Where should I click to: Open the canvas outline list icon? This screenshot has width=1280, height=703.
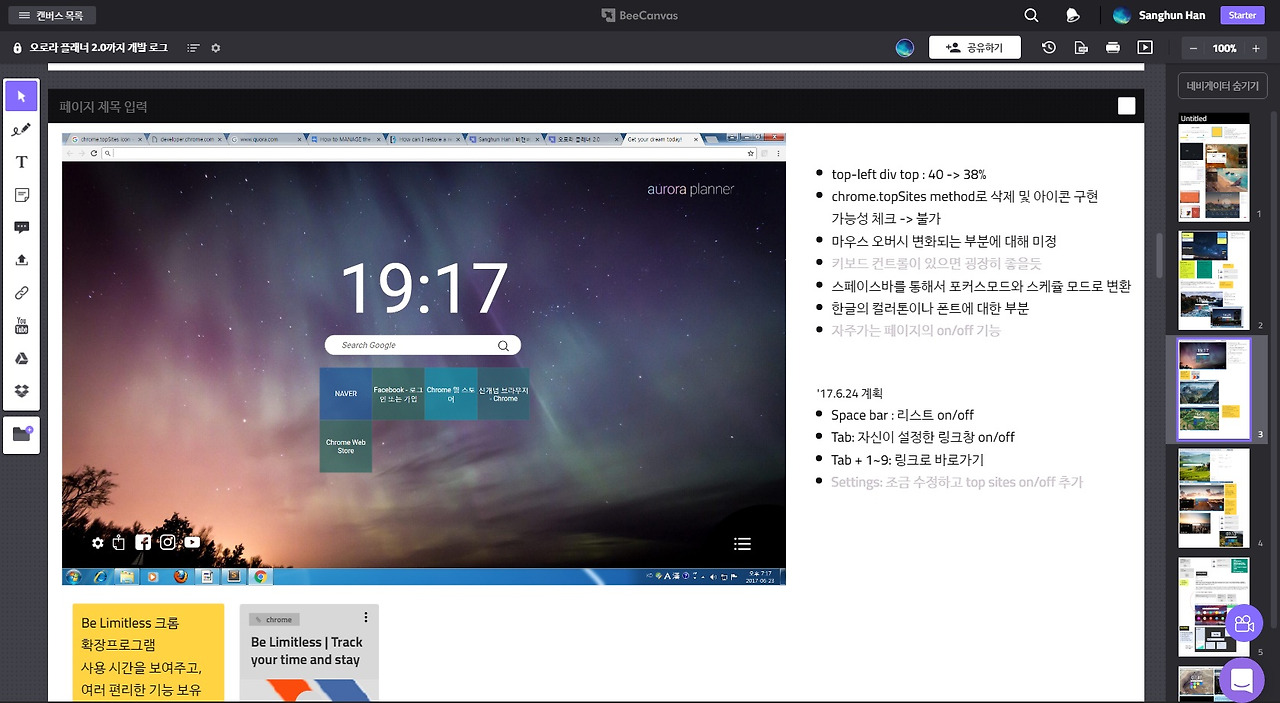click(x=193, y=47)
